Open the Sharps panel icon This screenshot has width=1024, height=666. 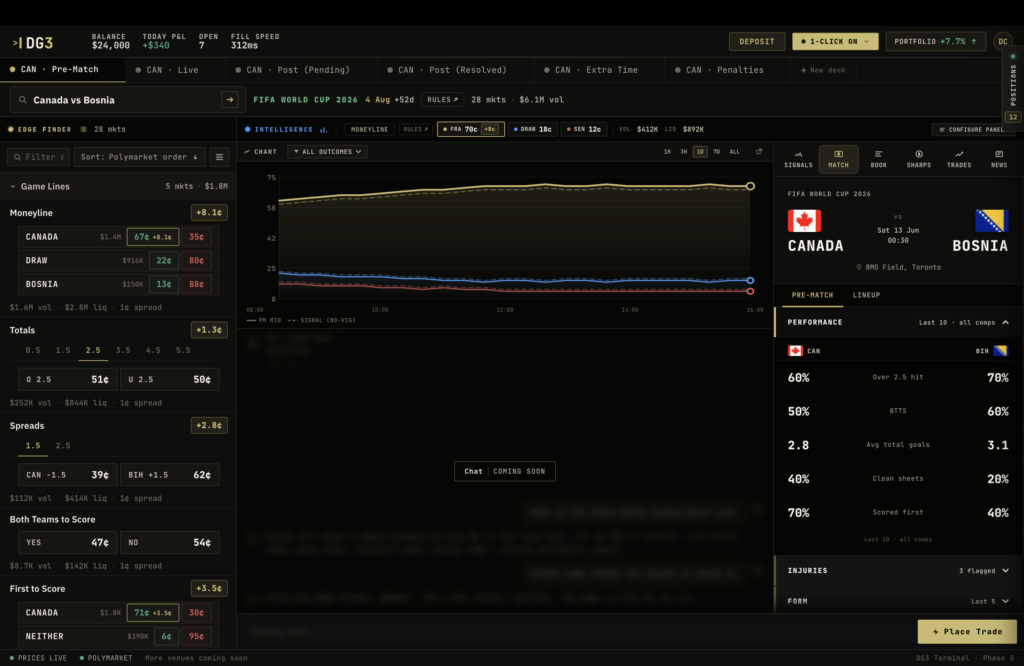click(918, 159)
